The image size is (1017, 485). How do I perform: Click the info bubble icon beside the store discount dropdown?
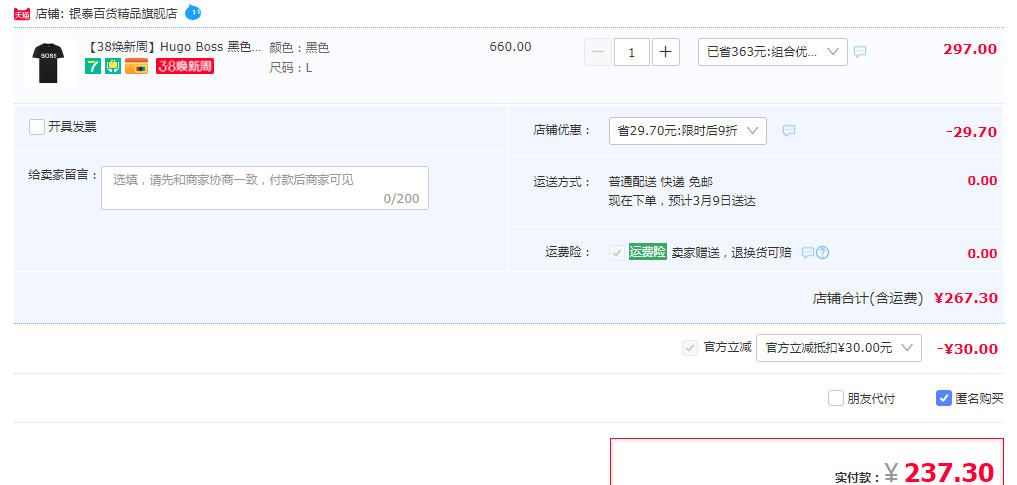pyautogui.click(x=789, y=131)
